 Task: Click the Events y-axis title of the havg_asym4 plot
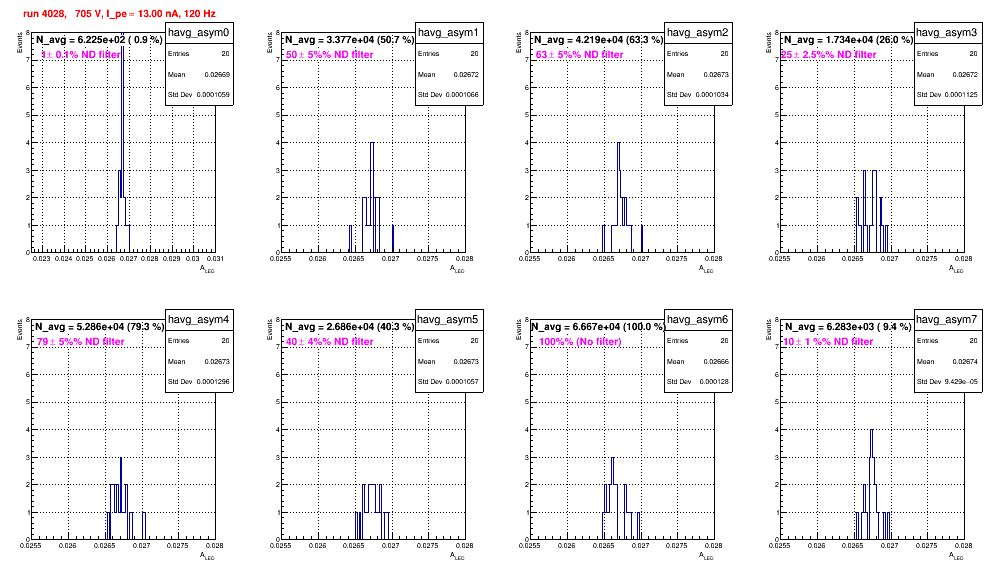[19, 330]
